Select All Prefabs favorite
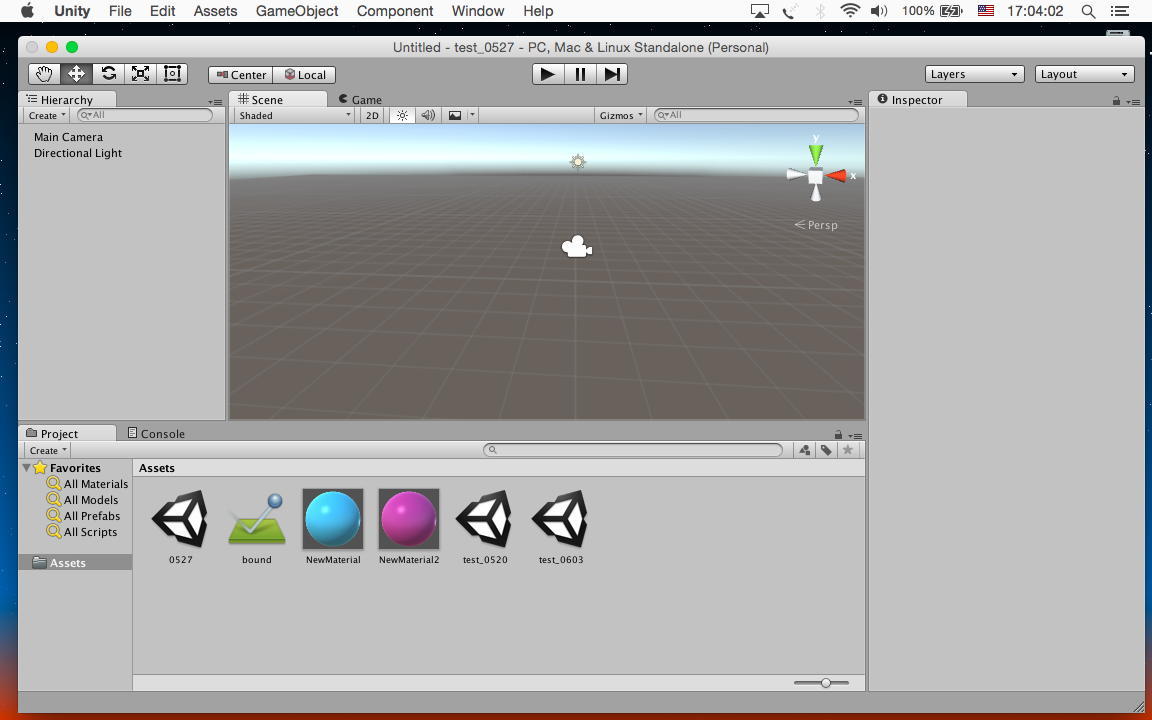The width and height of the screenshot is (1152, 720). click(x=83, y=516)
